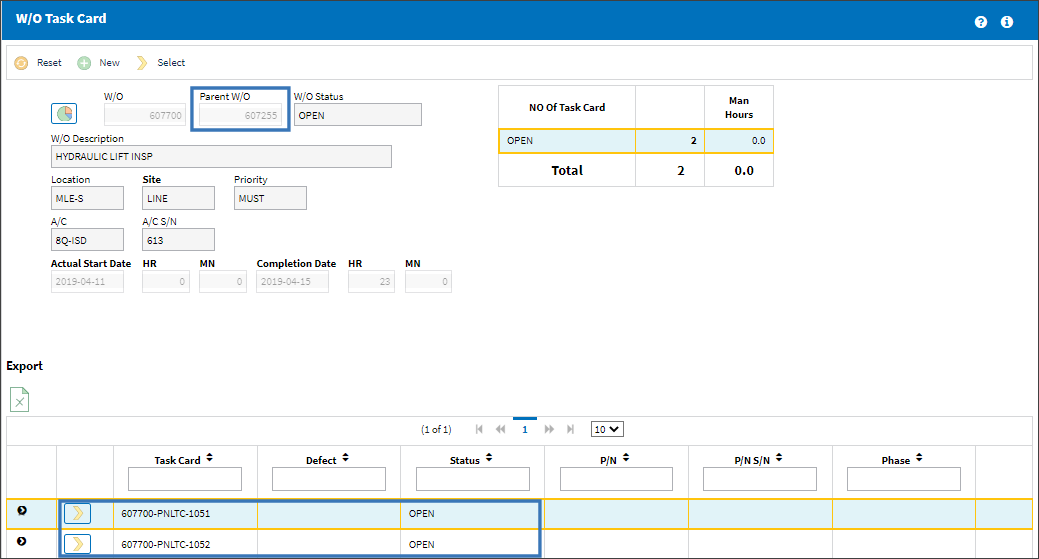Click the Reset icon
1039x559 pixels.
(21, 63)
